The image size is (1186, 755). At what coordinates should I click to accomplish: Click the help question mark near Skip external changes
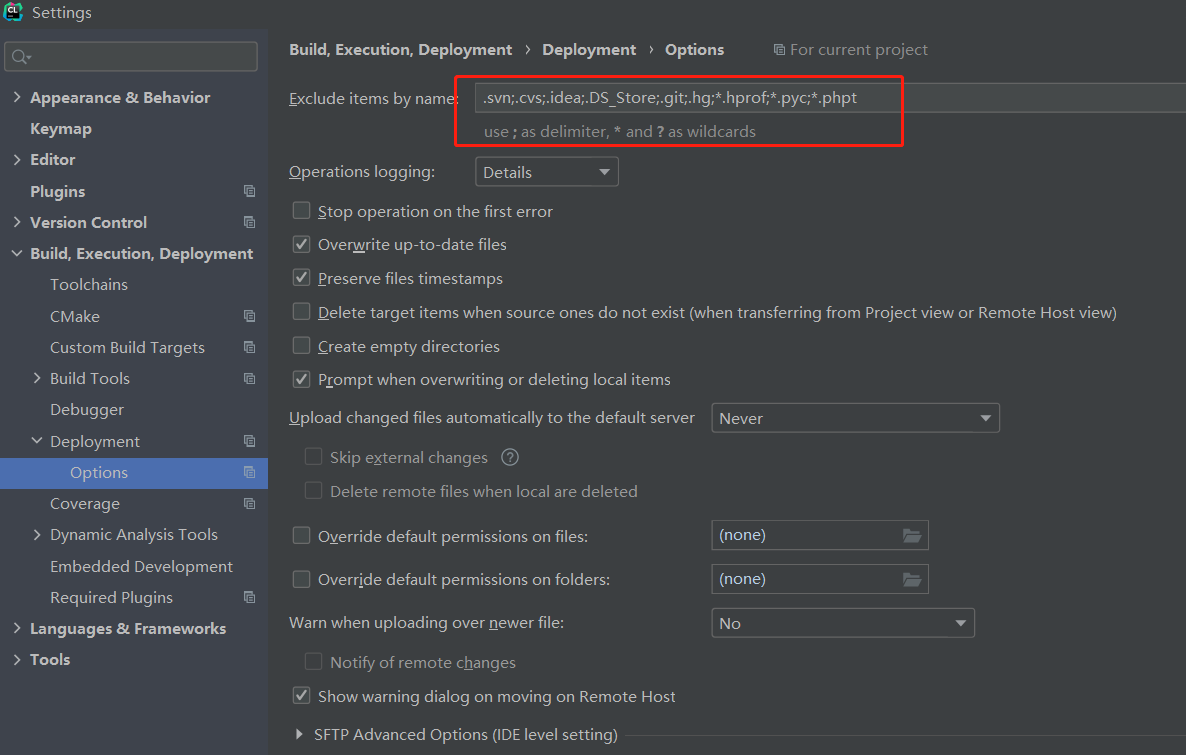(510, 457)
